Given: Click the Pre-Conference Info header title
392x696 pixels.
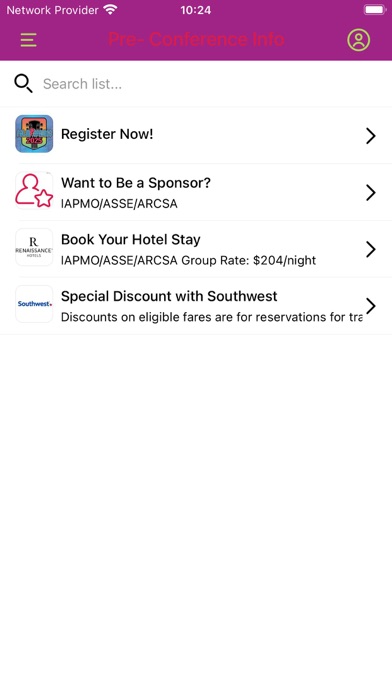Looking at the screenshot, I should coord(196,40).
